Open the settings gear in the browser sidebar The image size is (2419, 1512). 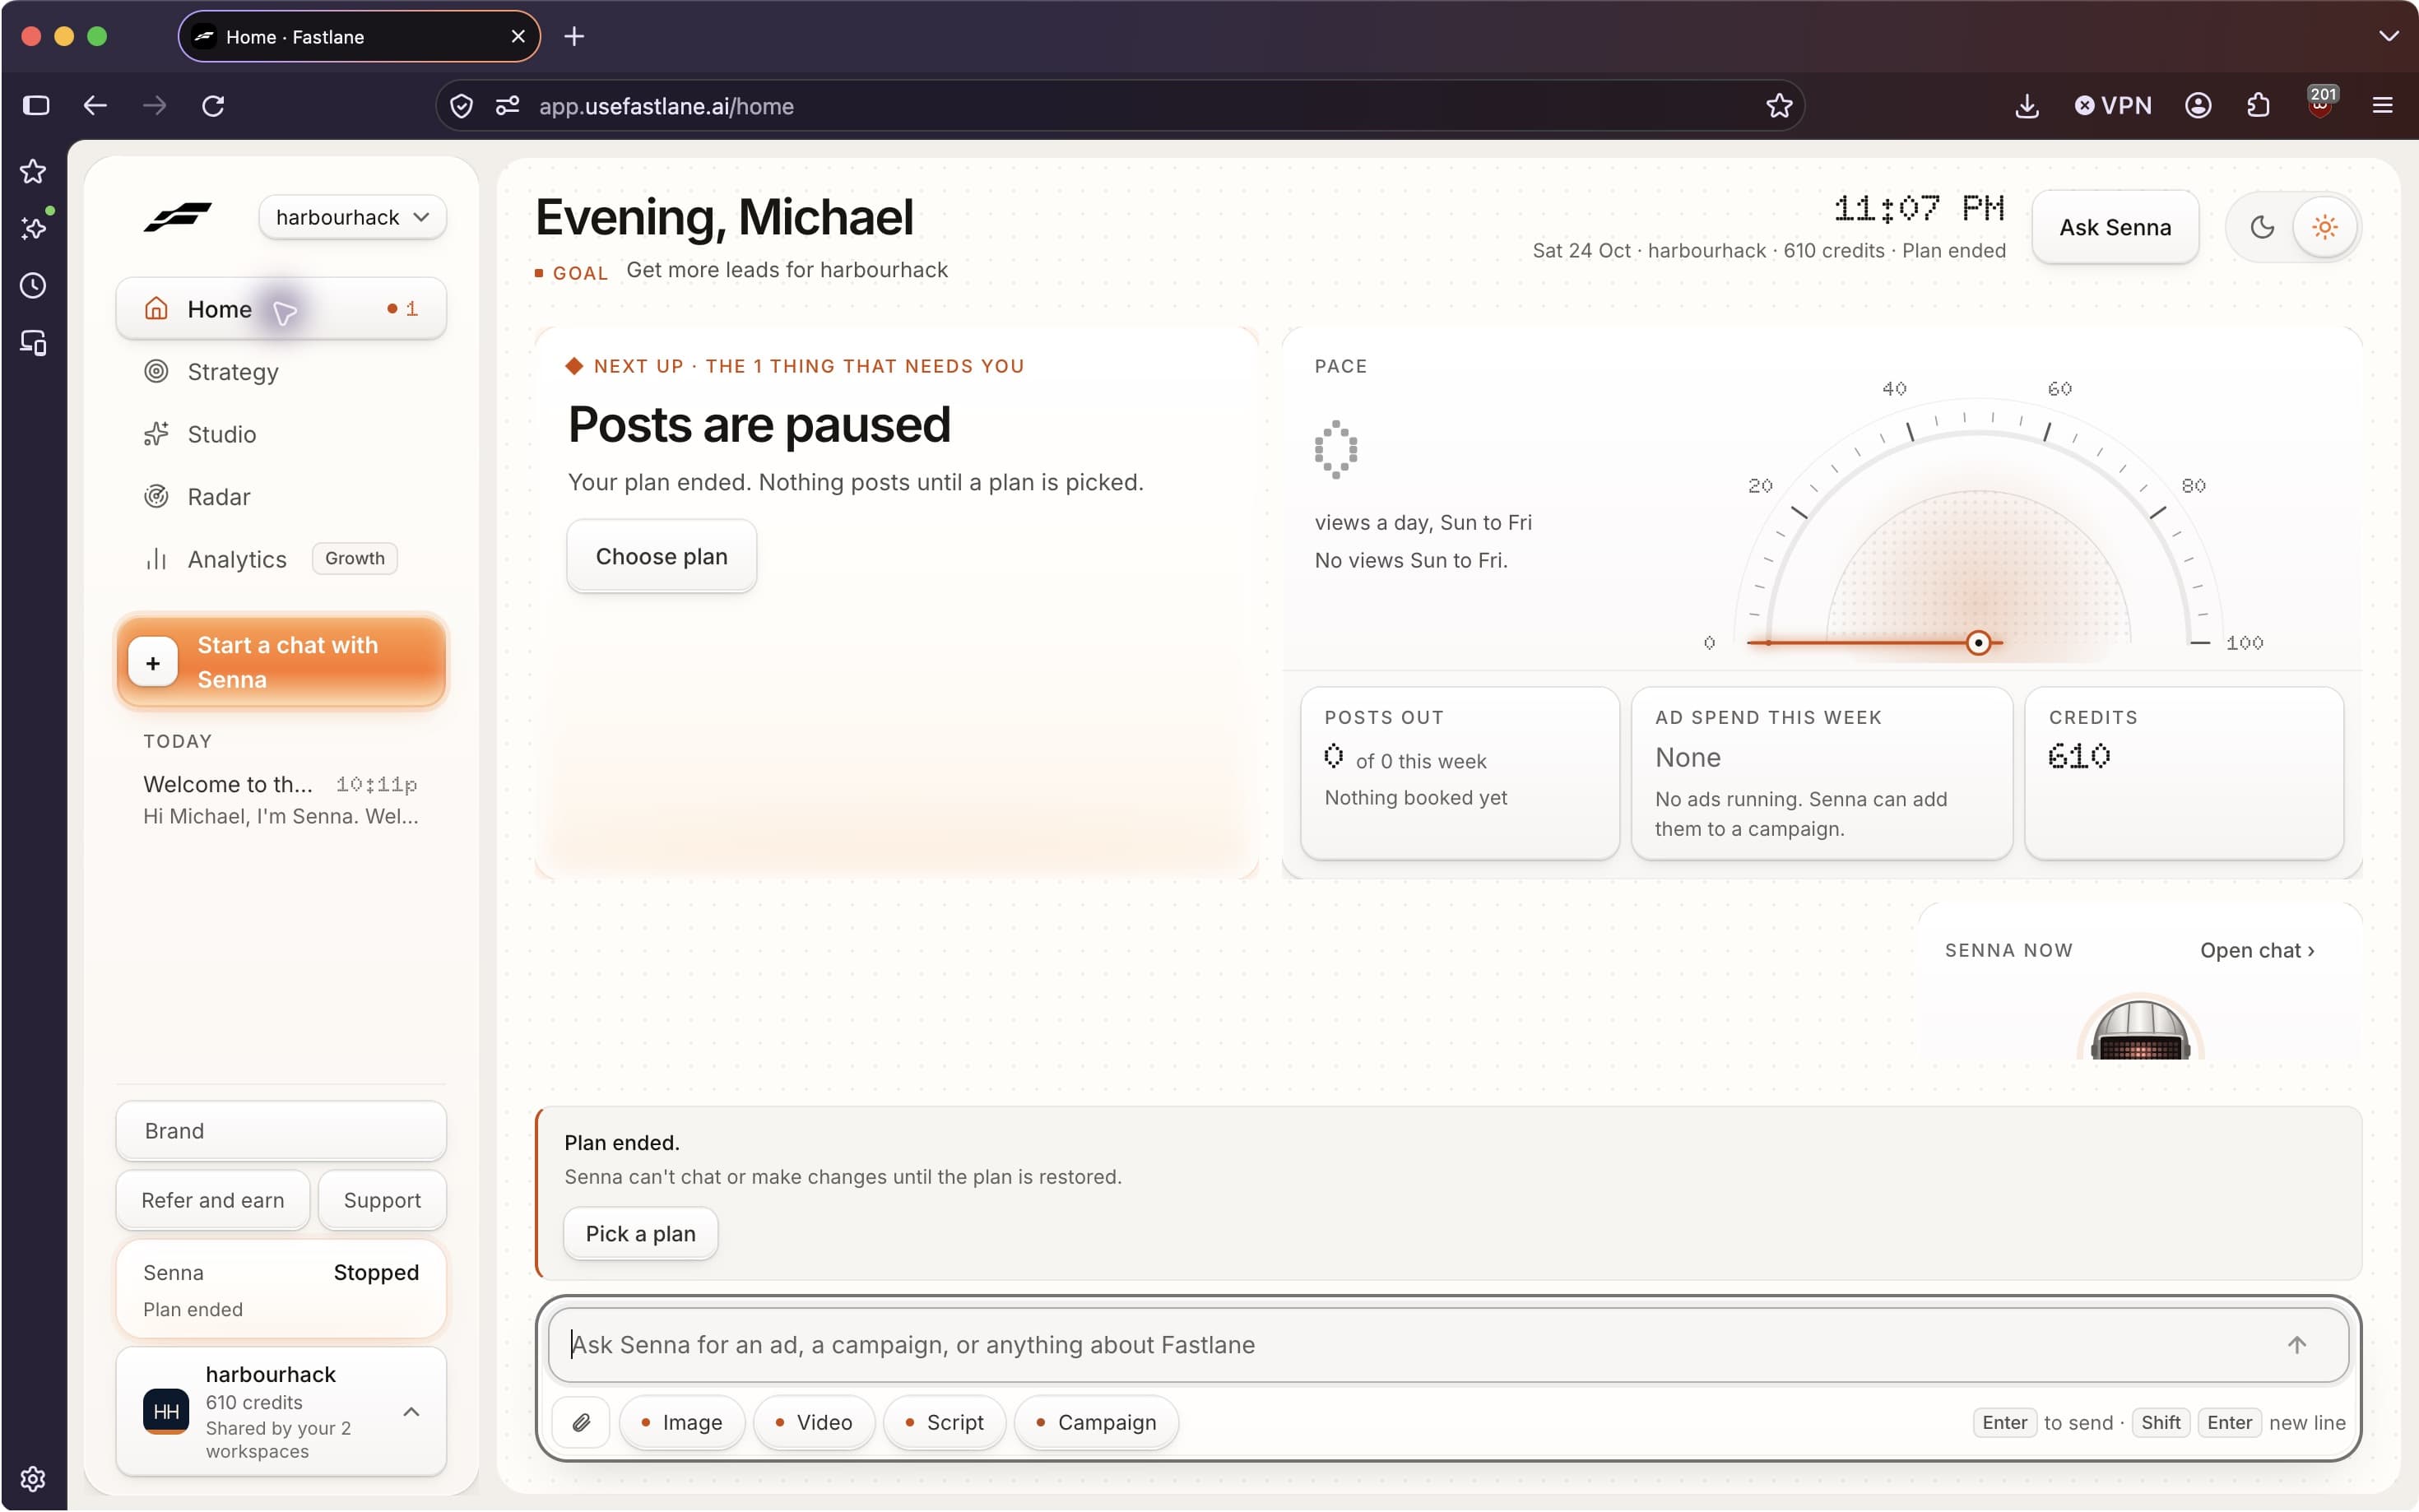[33, 1478]
